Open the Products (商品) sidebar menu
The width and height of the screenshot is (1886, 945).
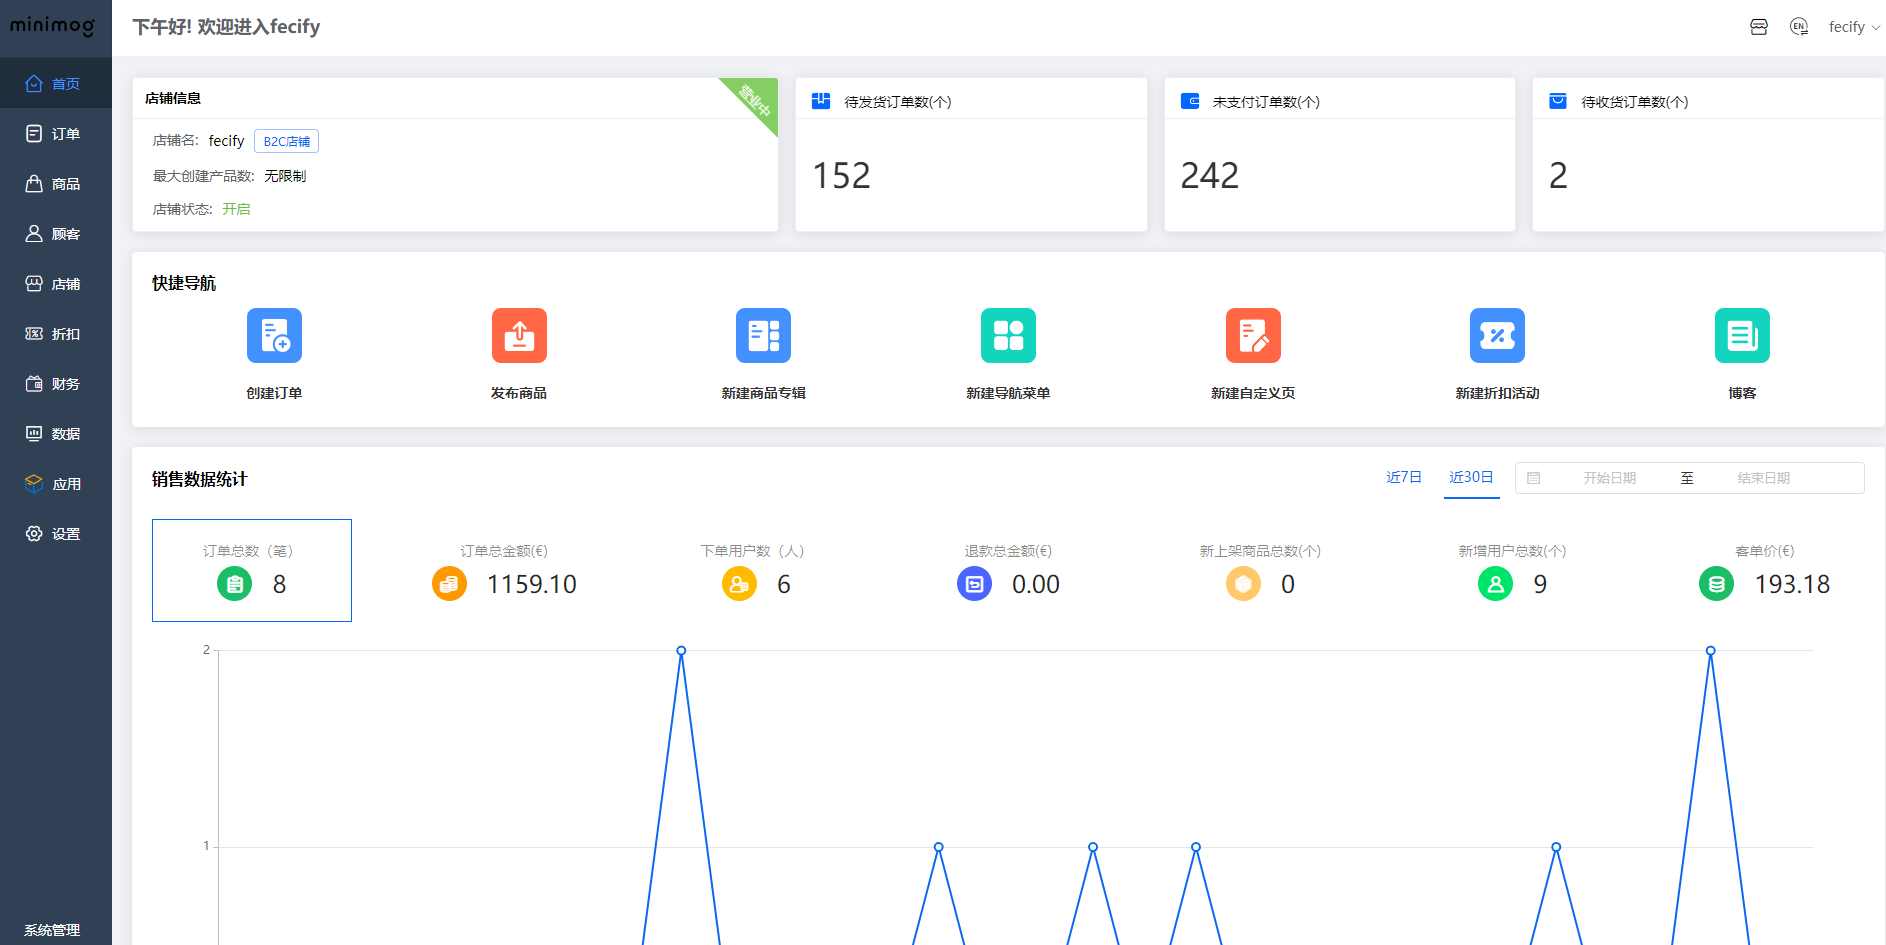pyautogui.click(x=56, y=184)
